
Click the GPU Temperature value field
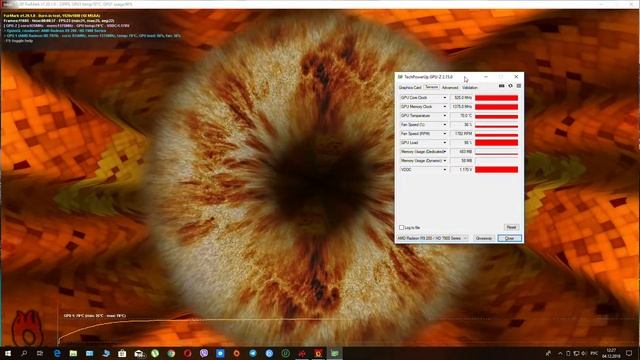click(461, 116)
